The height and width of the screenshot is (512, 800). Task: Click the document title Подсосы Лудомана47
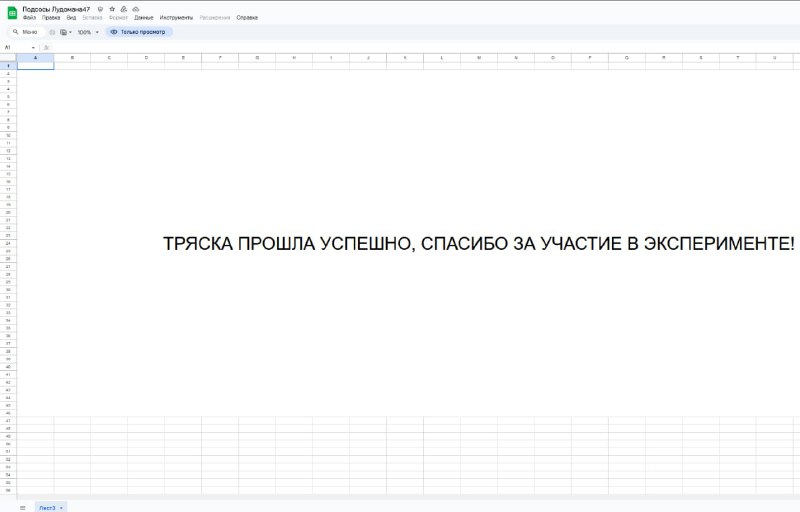(x=56, y=9)
